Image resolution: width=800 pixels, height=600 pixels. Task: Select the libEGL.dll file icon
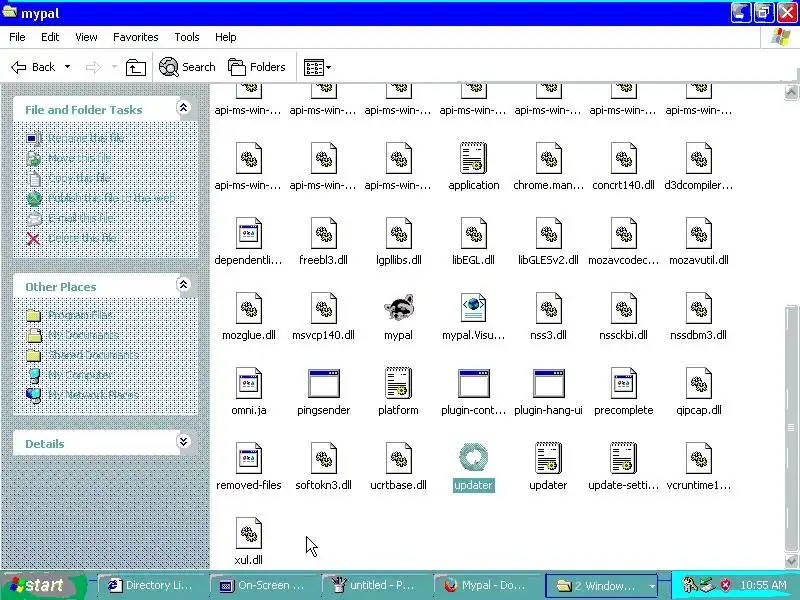(x=473, y=233)
